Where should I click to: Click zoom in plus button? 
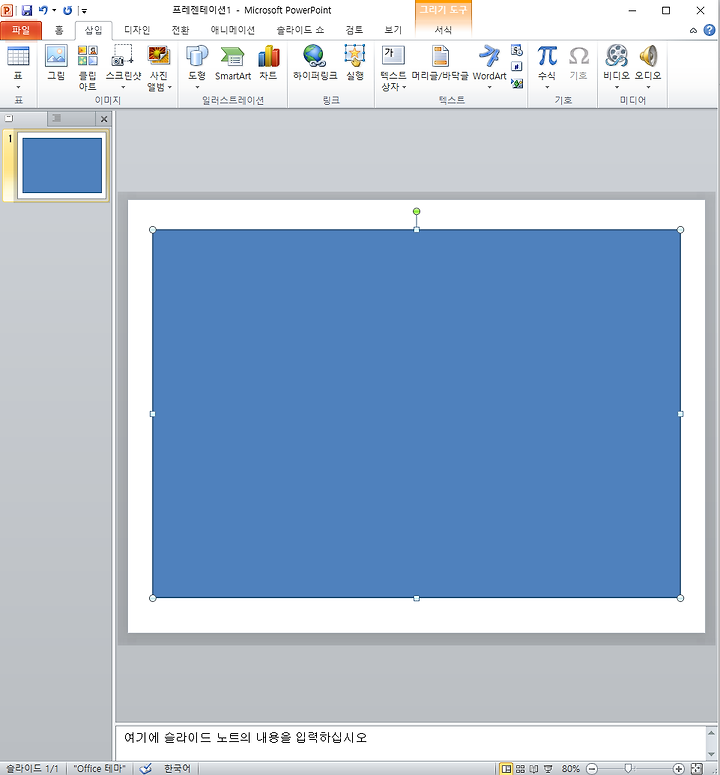tap(679, 769)
